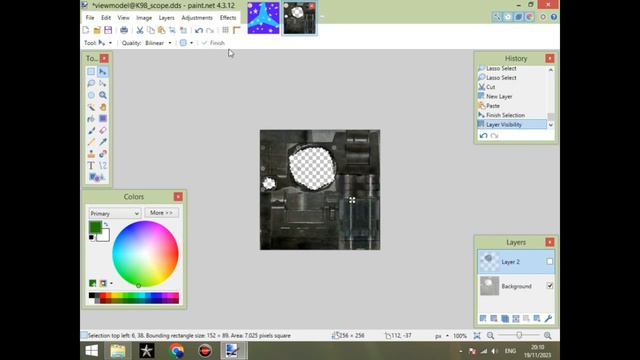Click the green primary color swatch
The image size is (640, 360).
(x=95, y=227)
